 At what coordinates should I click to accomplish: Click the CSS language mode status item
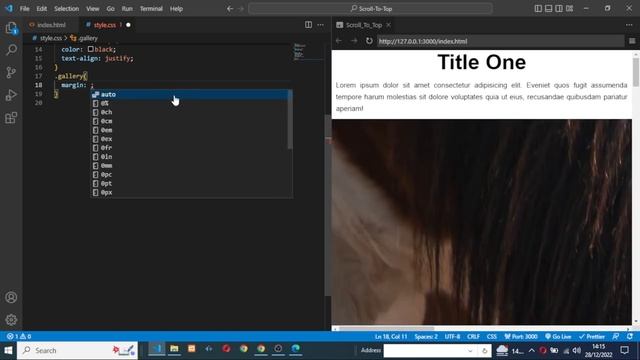[491, 336]
